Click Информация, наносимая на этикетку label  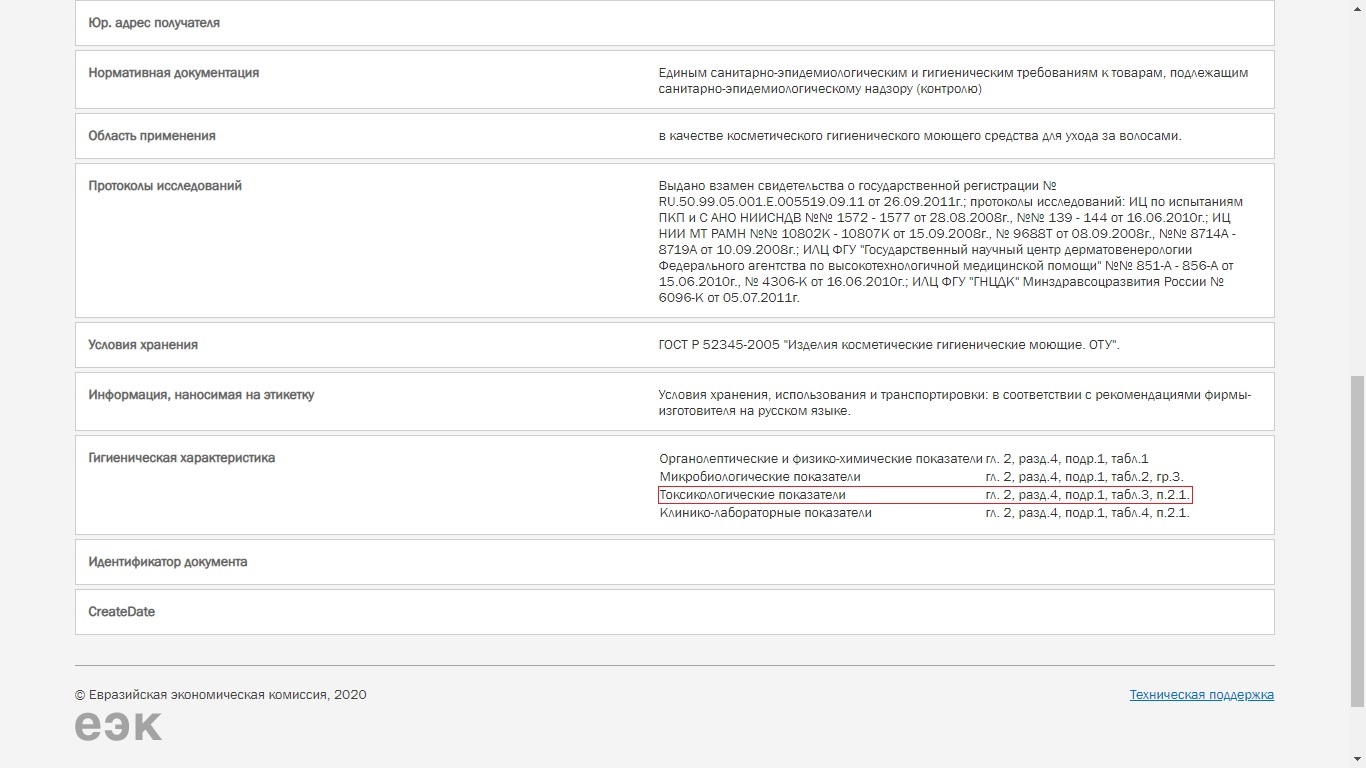tap(201, 395)
